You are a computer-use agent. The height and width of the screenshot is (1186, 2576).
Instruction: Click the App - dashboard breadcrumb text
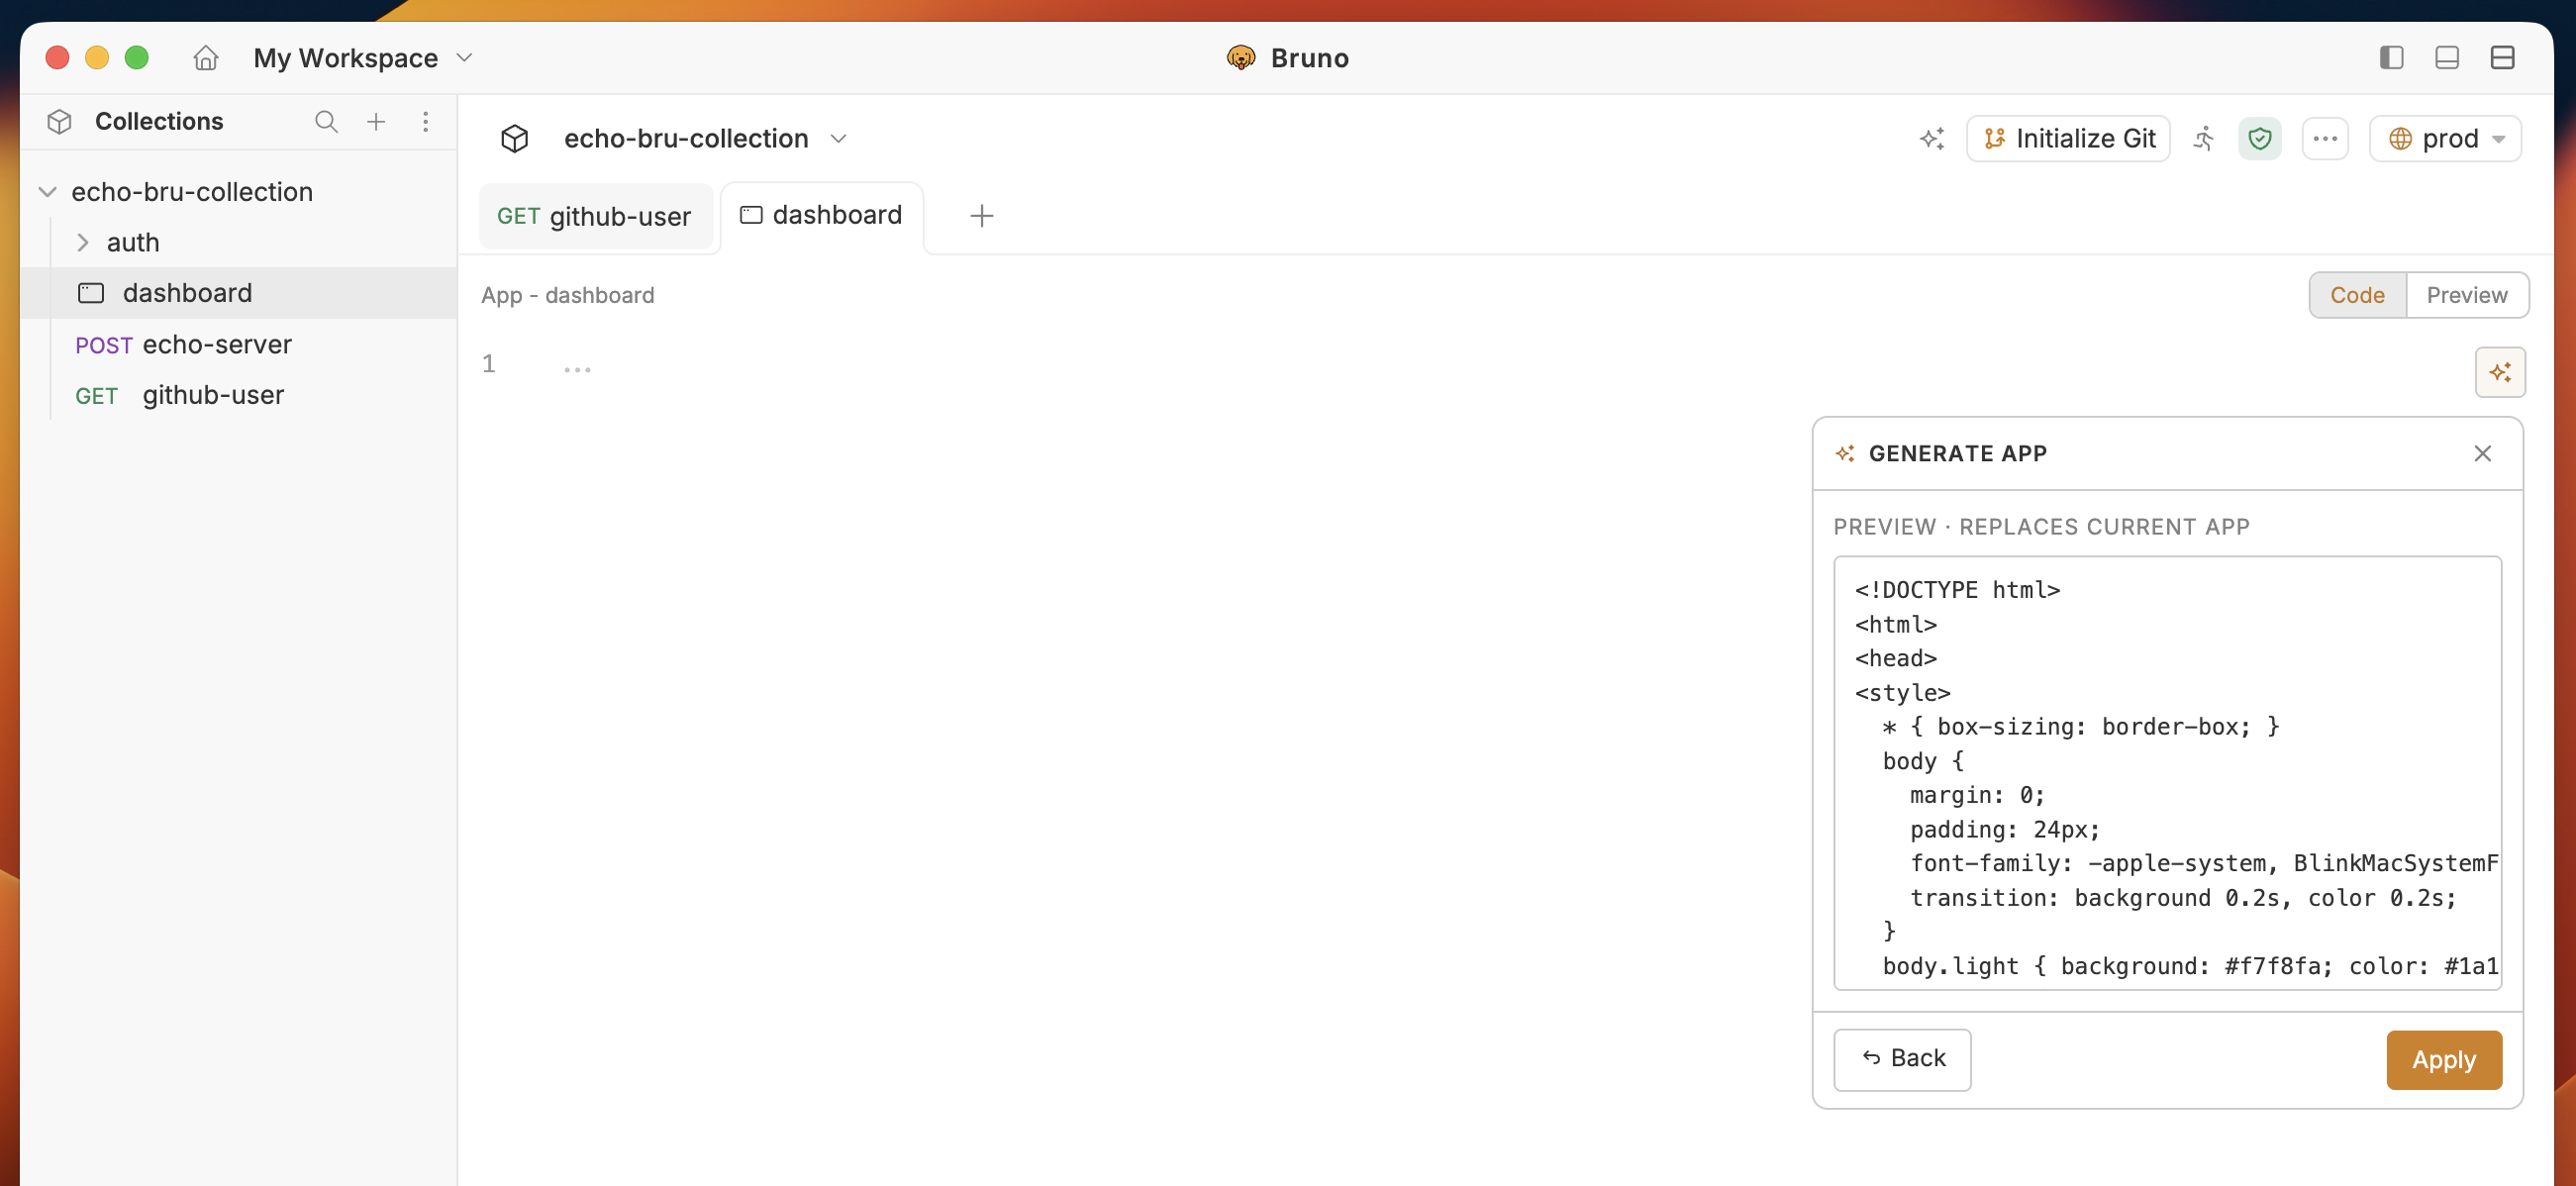568,296
